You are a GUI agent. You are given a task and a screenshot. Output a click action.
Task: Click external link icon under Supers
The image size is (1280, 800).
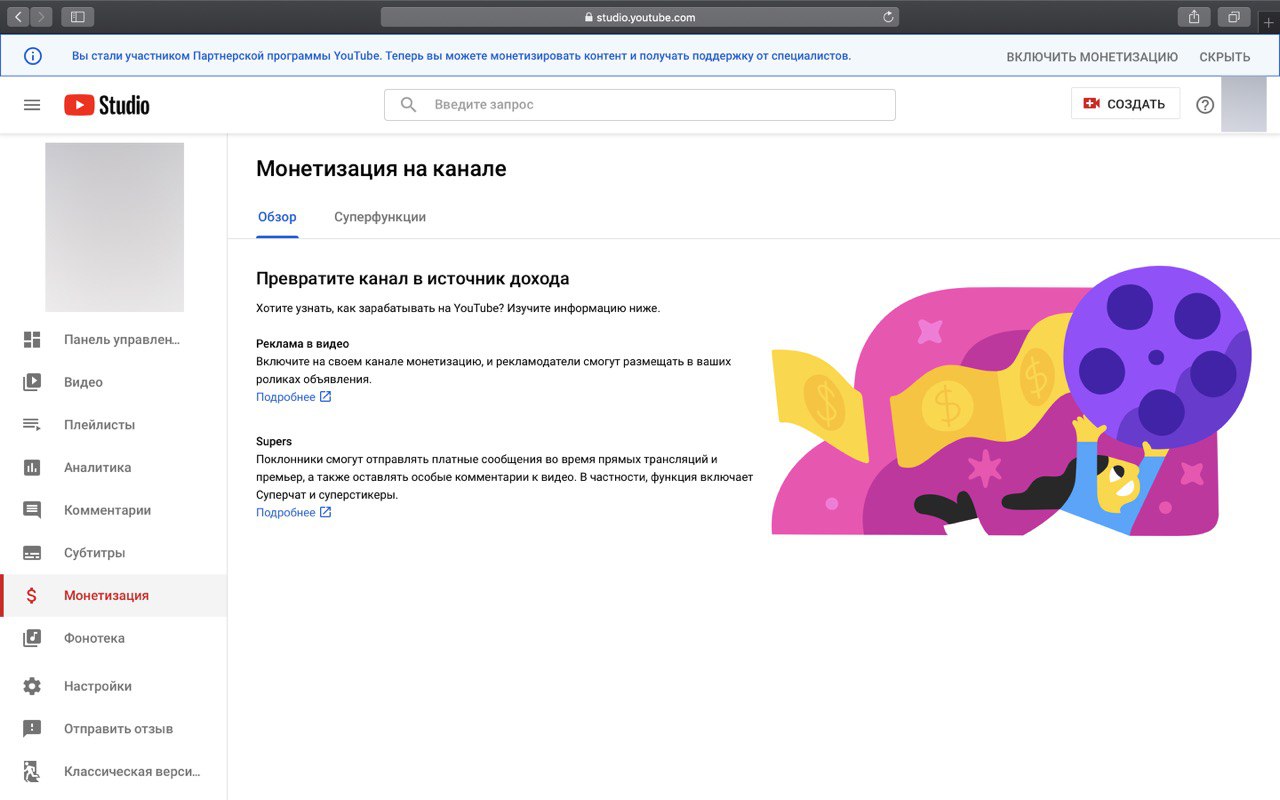pyautogui.click(x=325, y=513)
